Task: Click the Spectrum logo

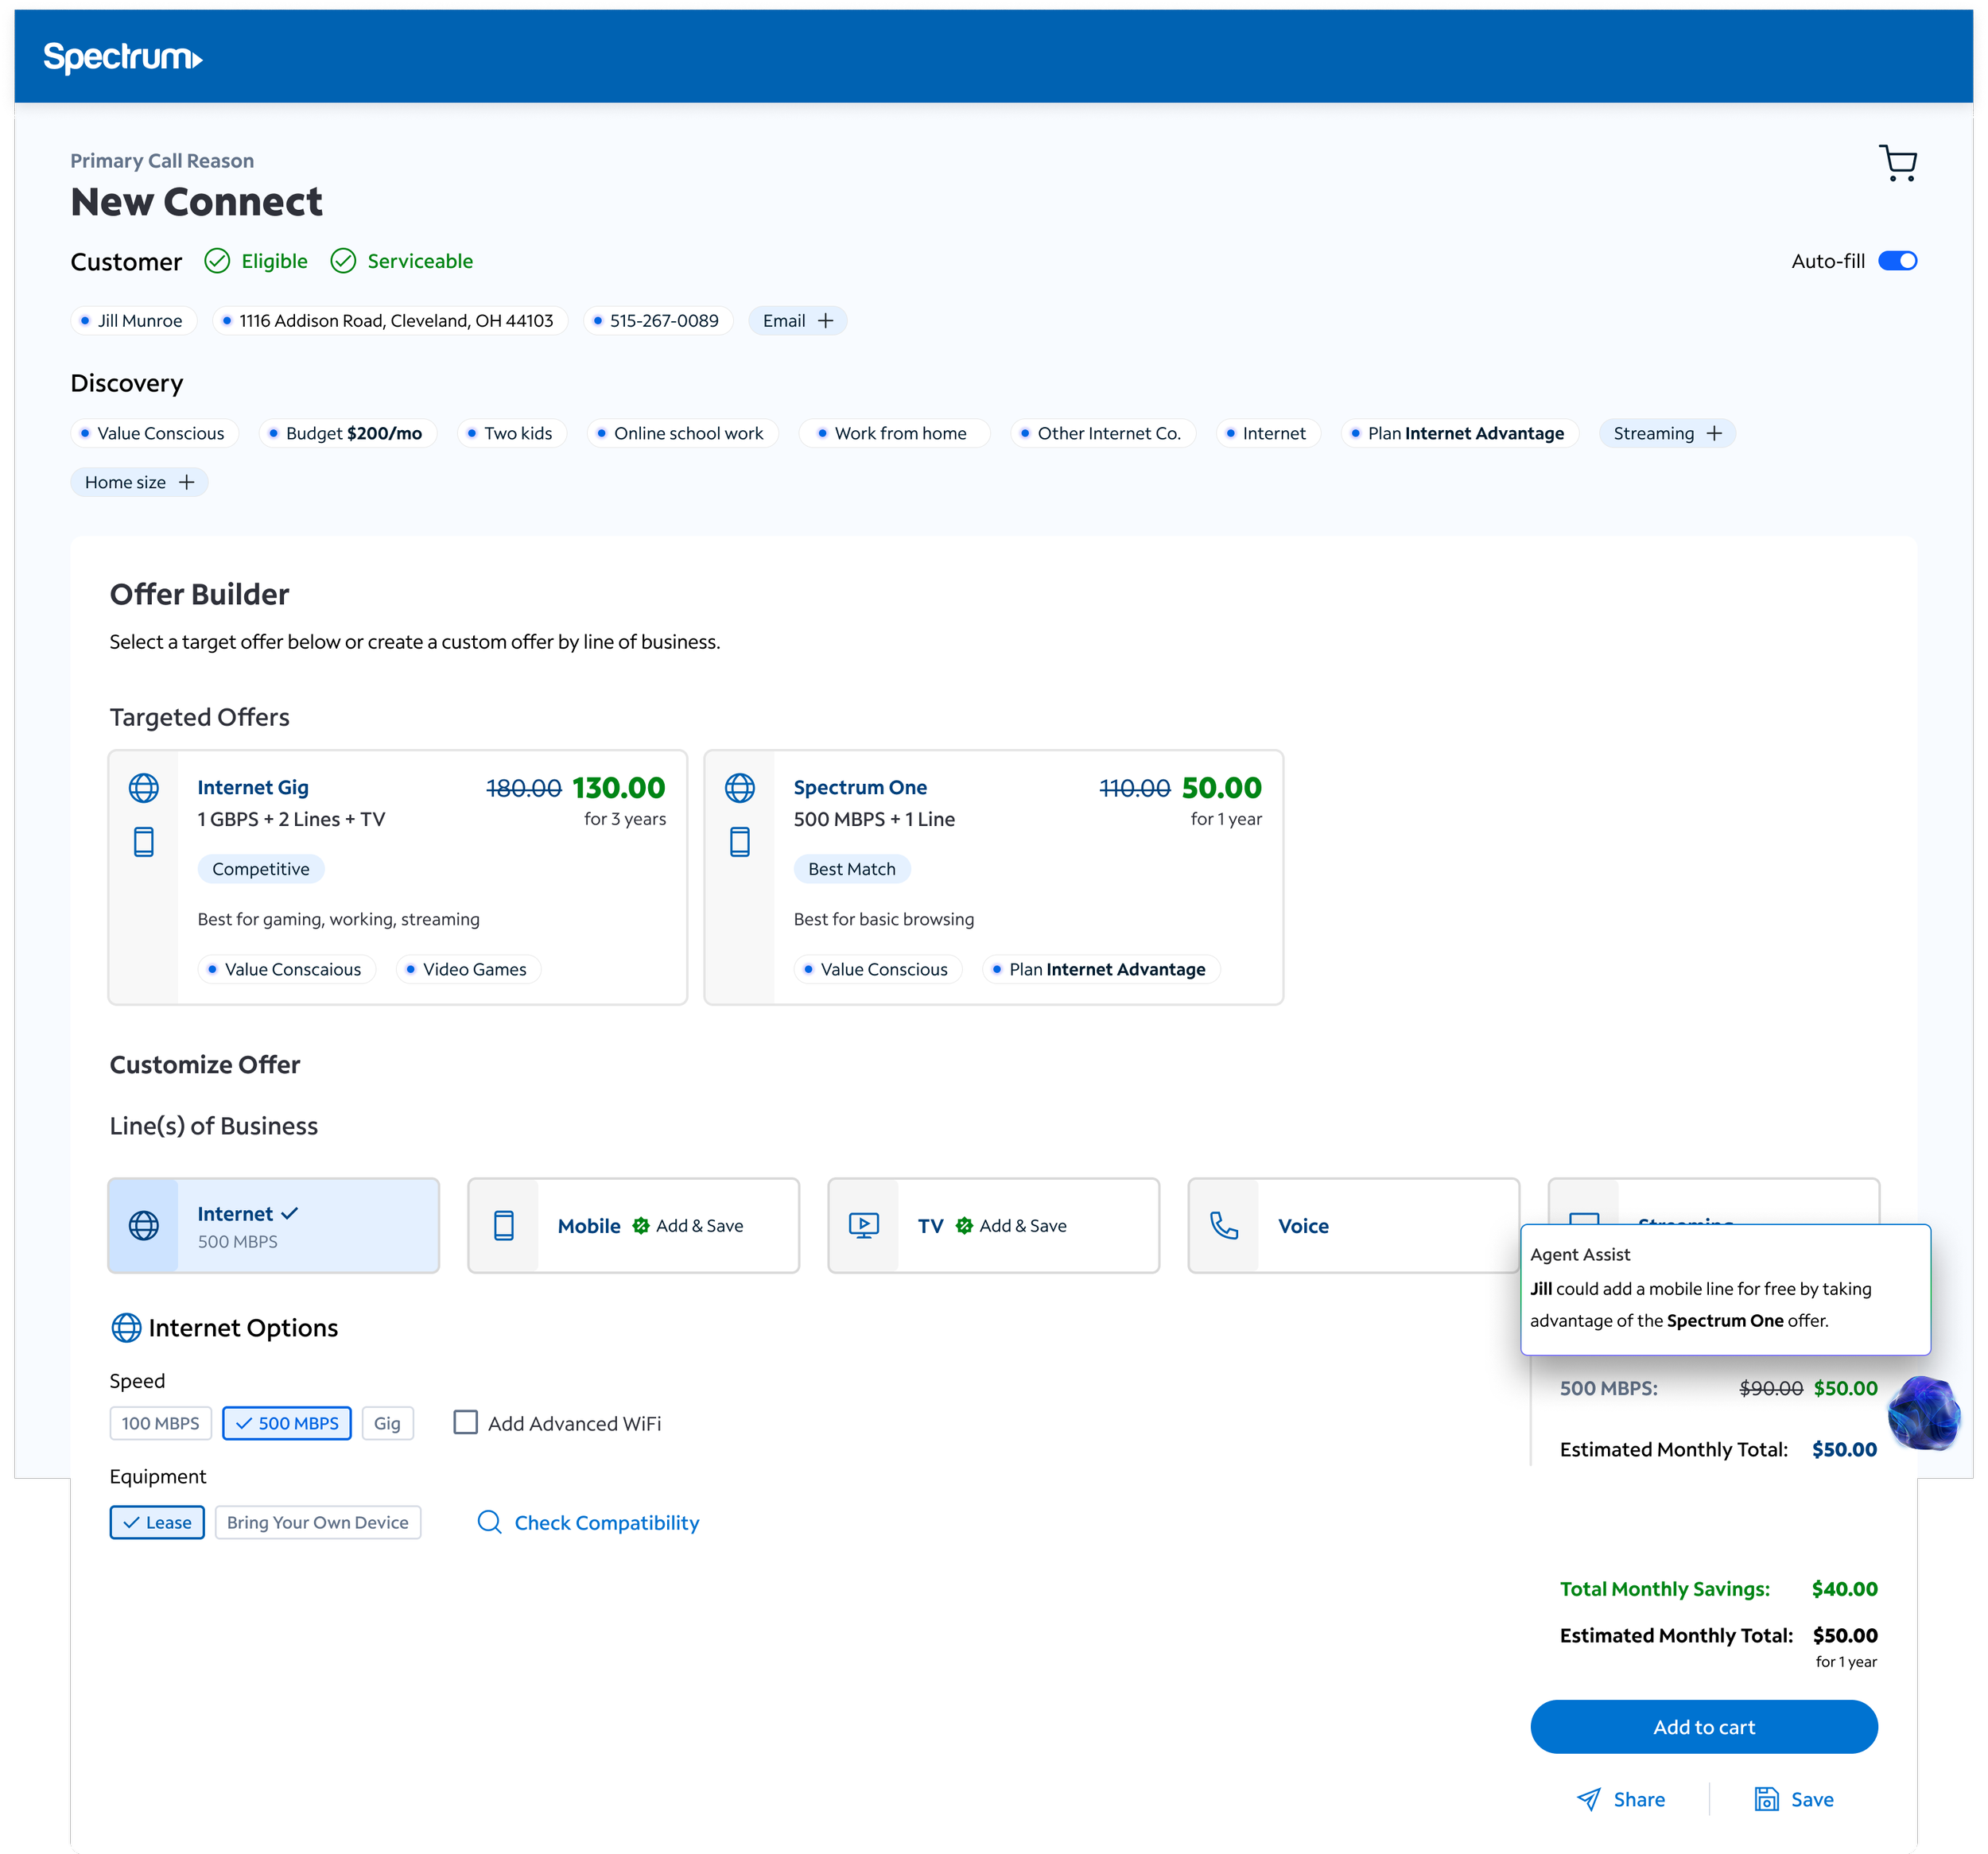Action: pyautogui.click(x=123, y=58)
